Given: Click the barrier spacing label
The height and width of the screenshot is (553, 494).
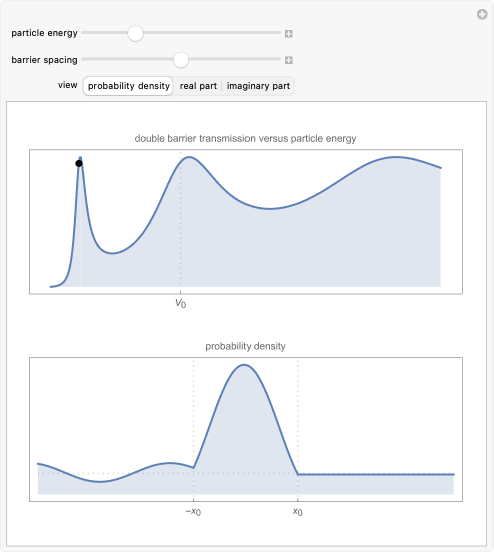Looking at the screenshot, I should click(44, 60).
